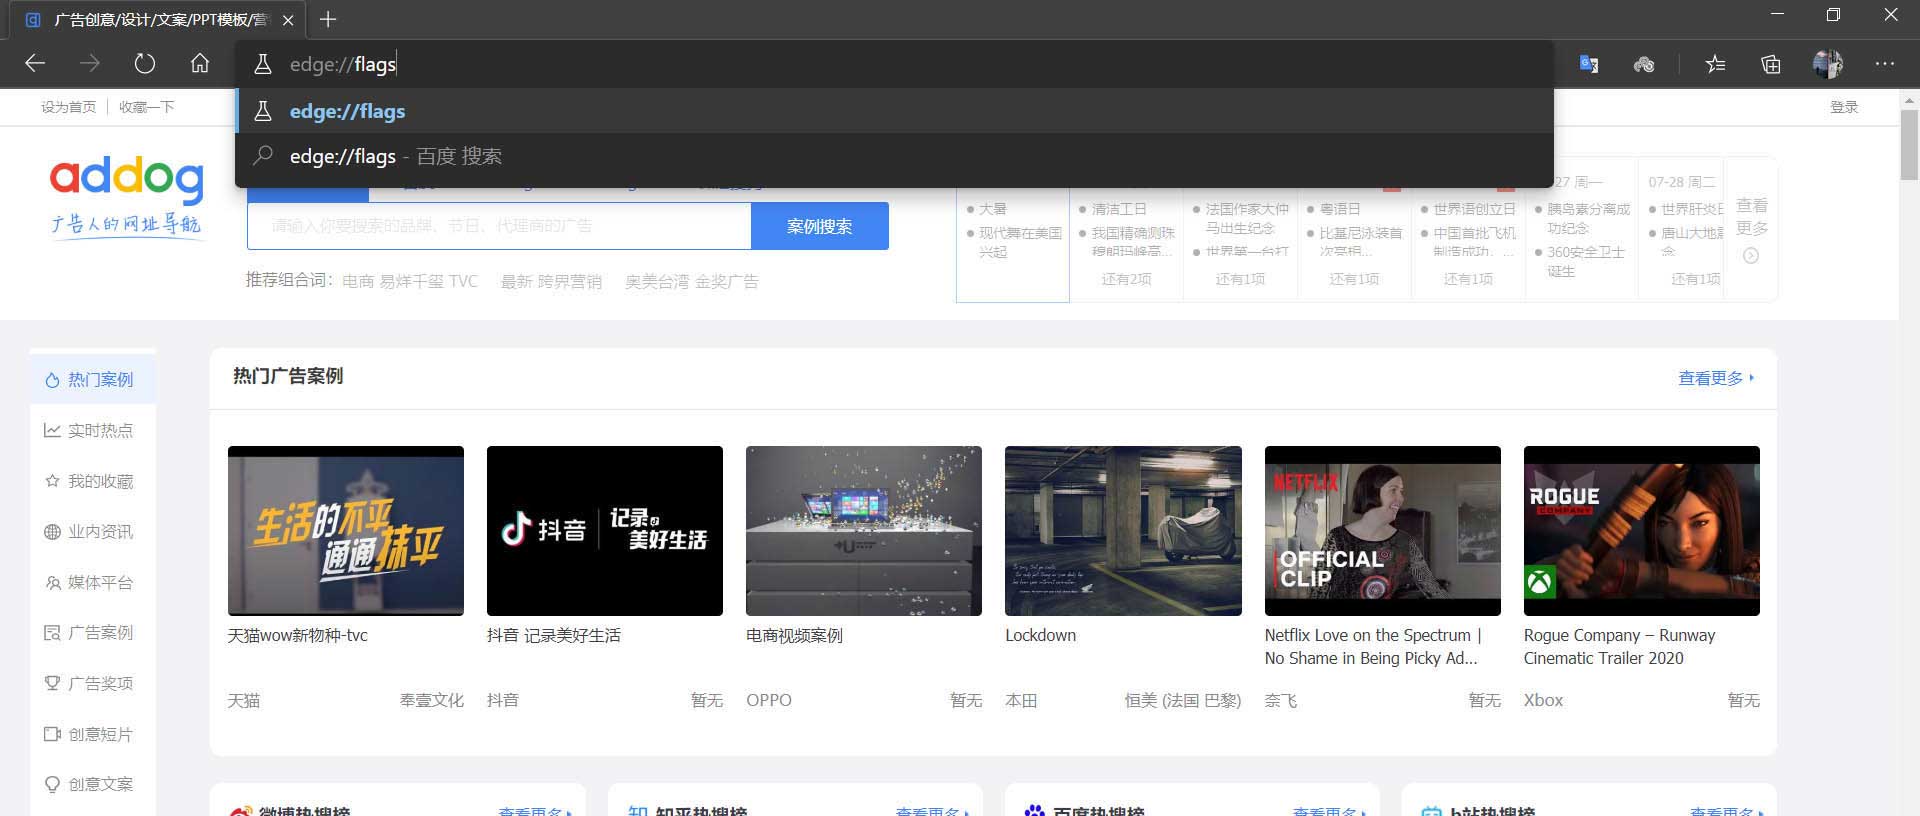Click the 大暑 calendar entry
Image resolution: width=1920 pixels, height=816 pixels.
pos(993,209)
